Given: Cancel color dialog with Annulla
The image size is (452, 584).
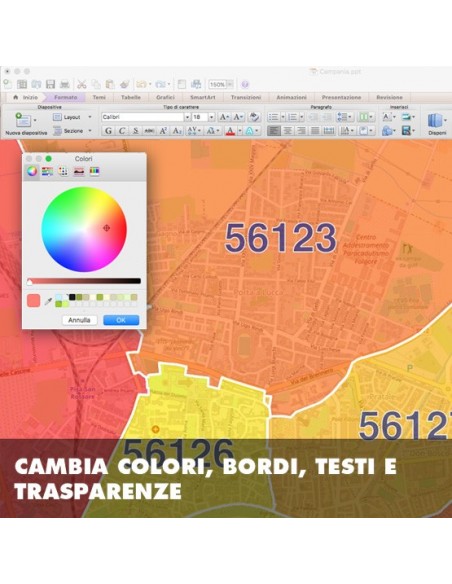Looking at the screenshot, I should (79, 320).
